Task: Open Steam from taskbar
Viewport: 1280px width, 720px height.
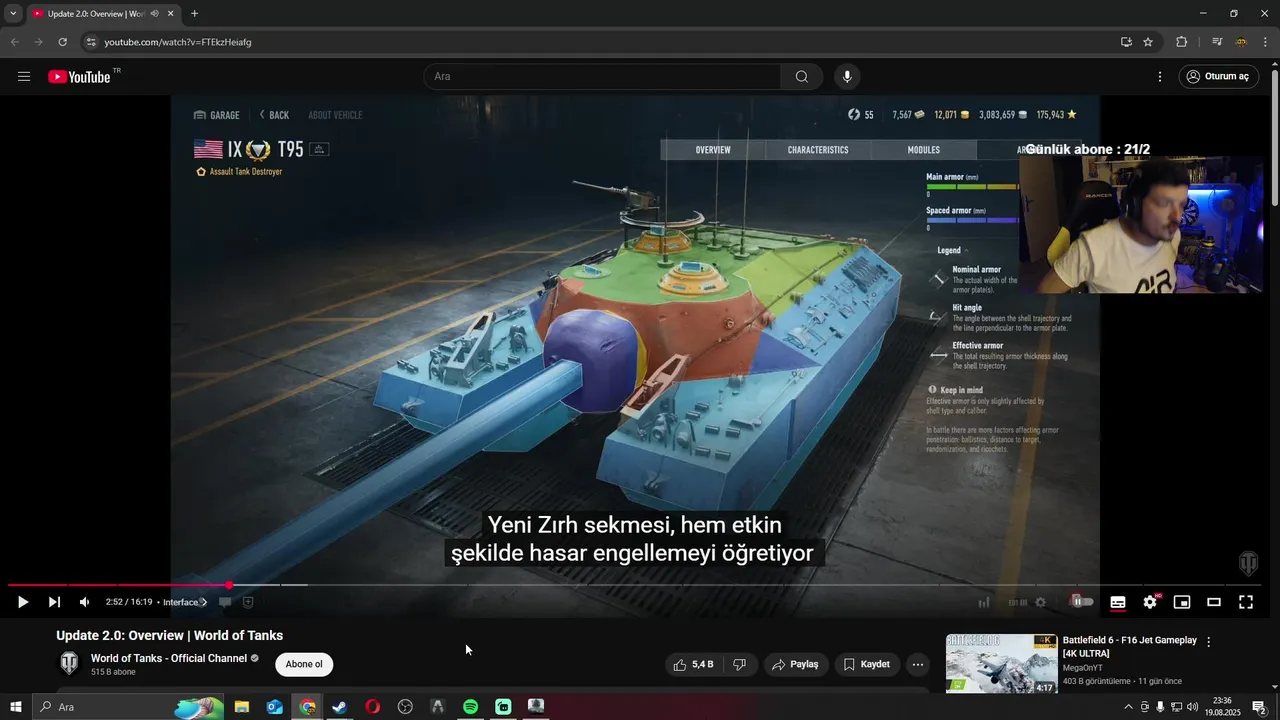Action: pos(340,707)
